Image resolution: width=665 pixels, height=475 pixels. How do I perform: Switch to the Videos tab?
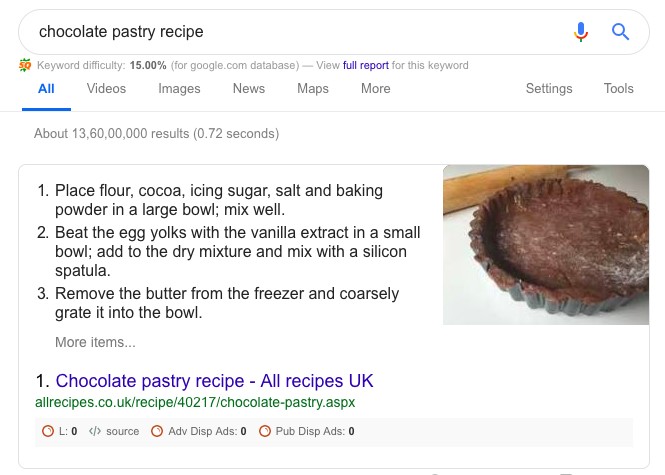[106, 89]
